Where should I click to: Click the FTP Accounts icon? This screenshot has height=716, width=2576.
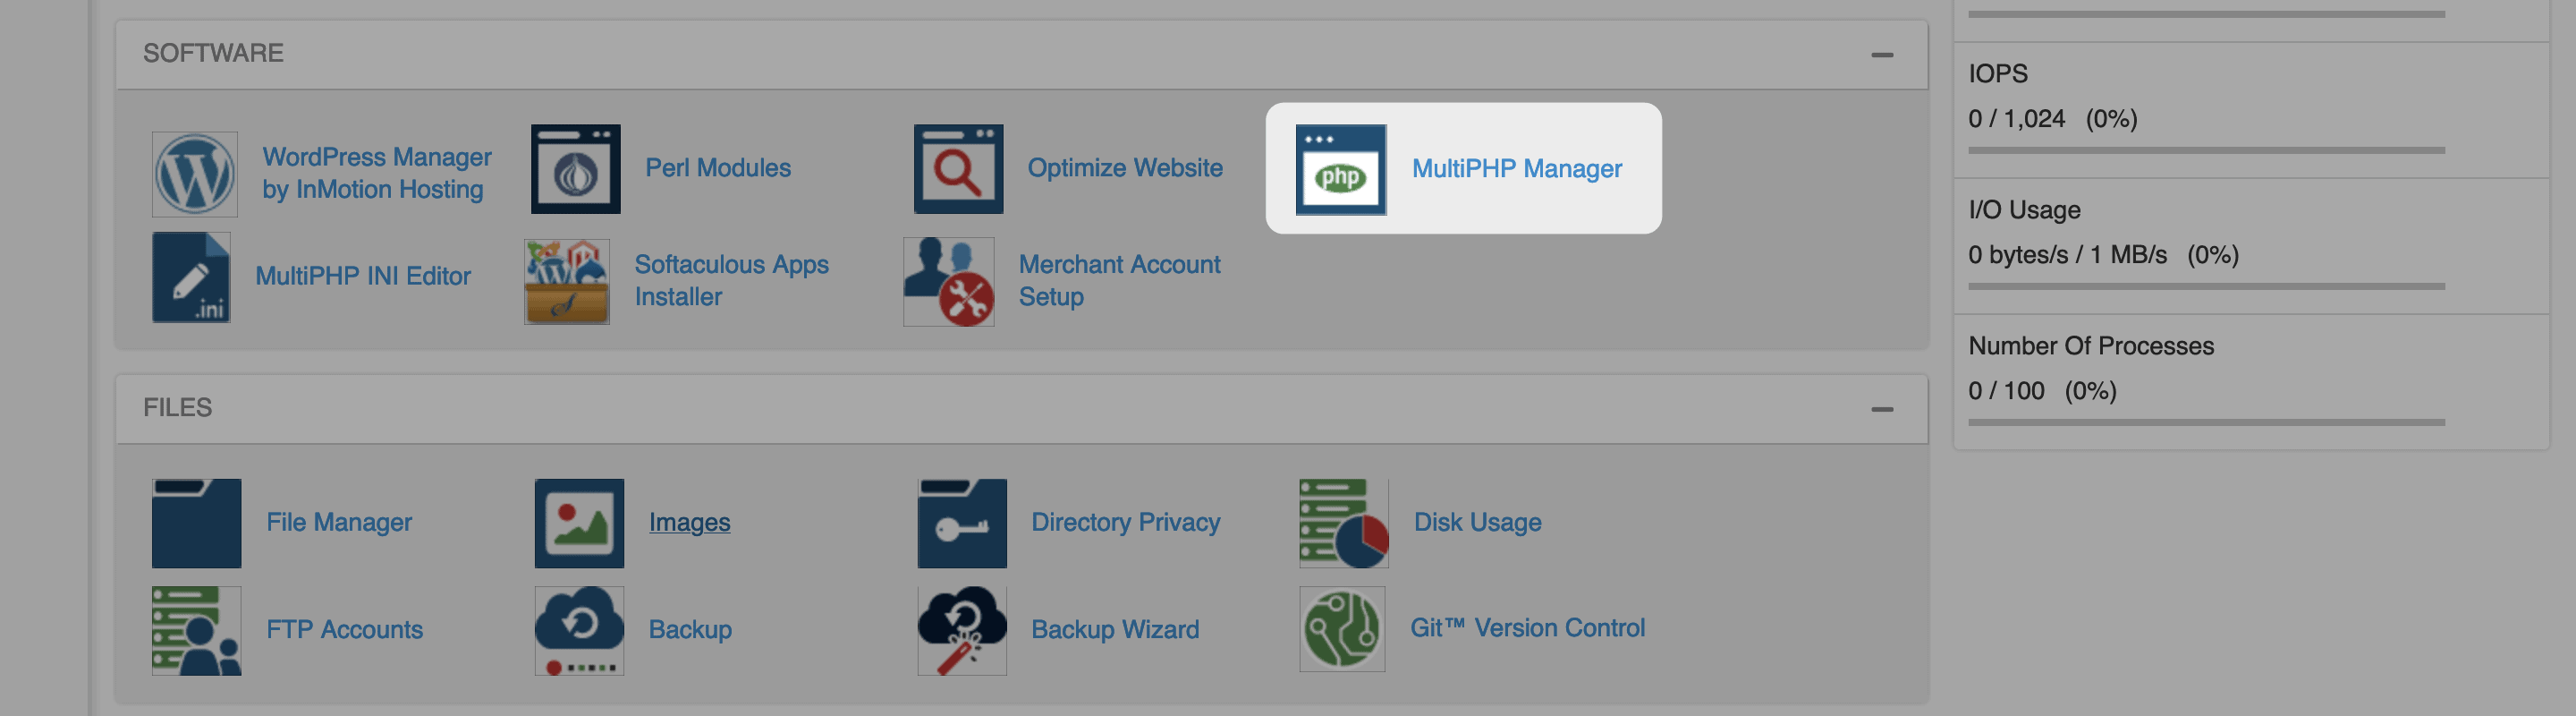(196, 631)
